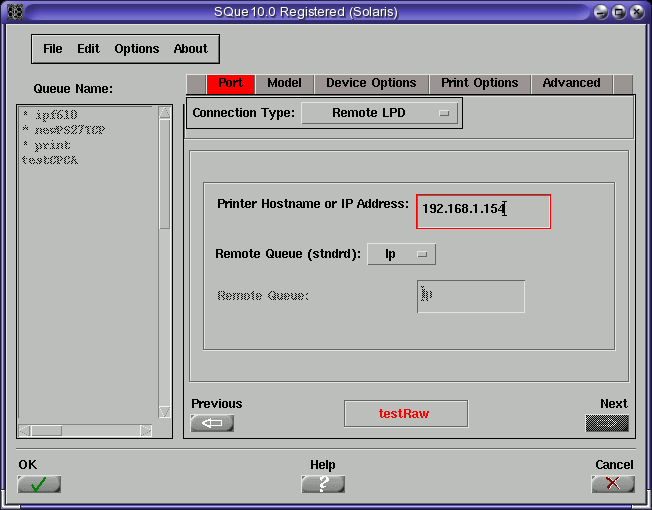The width and height of the screenshot is (652, 510).
Task: Select the Print Options tab
Action: [480, 83]
